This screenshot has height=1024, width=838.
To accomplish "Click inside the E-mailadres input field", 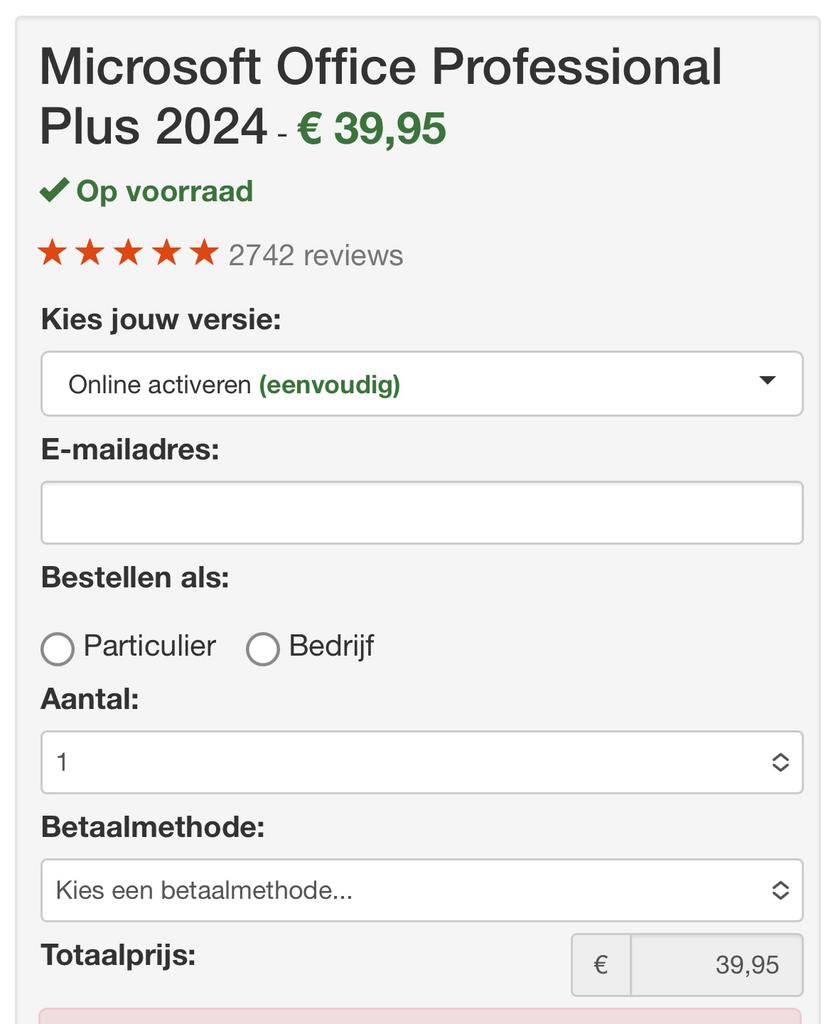I will tap(421, 511).
